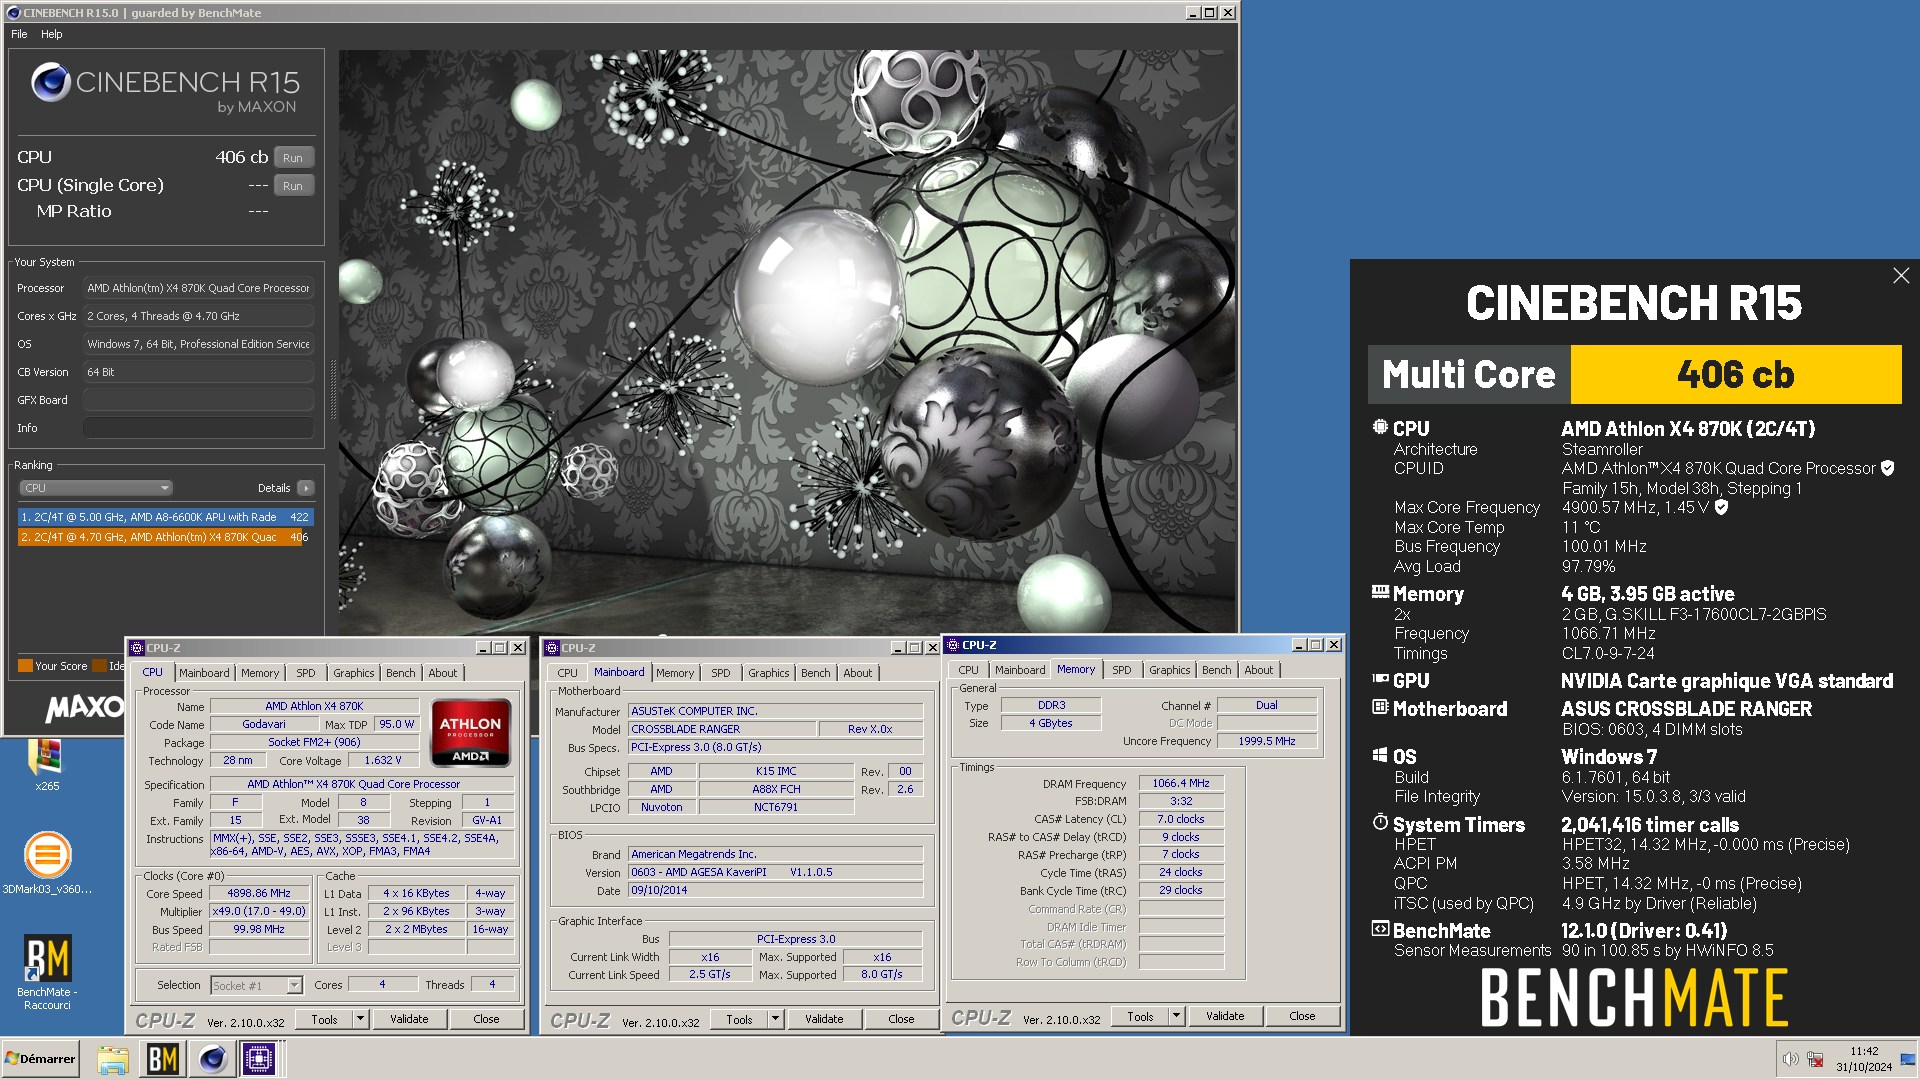Click the Memory icon in BenchMate panel

pos(1380,592)
